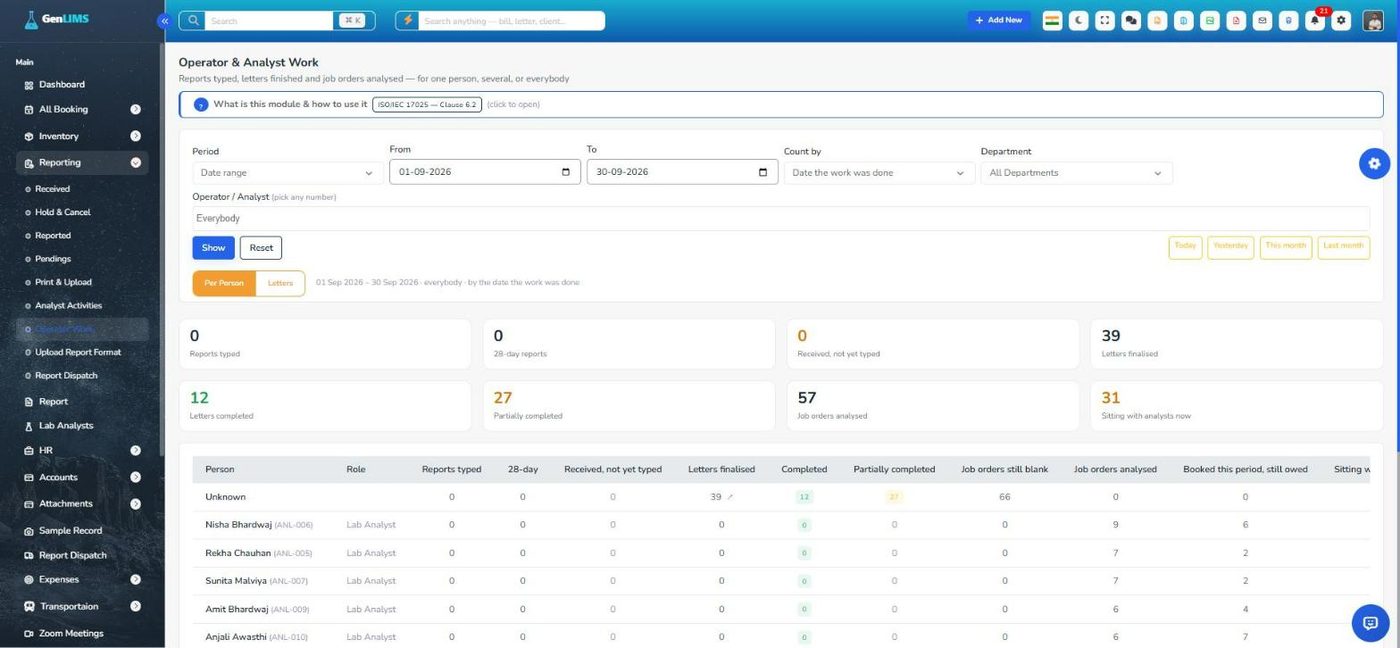
Task: Toggle fullscreen mode icon
Action: pos(1105,20)
